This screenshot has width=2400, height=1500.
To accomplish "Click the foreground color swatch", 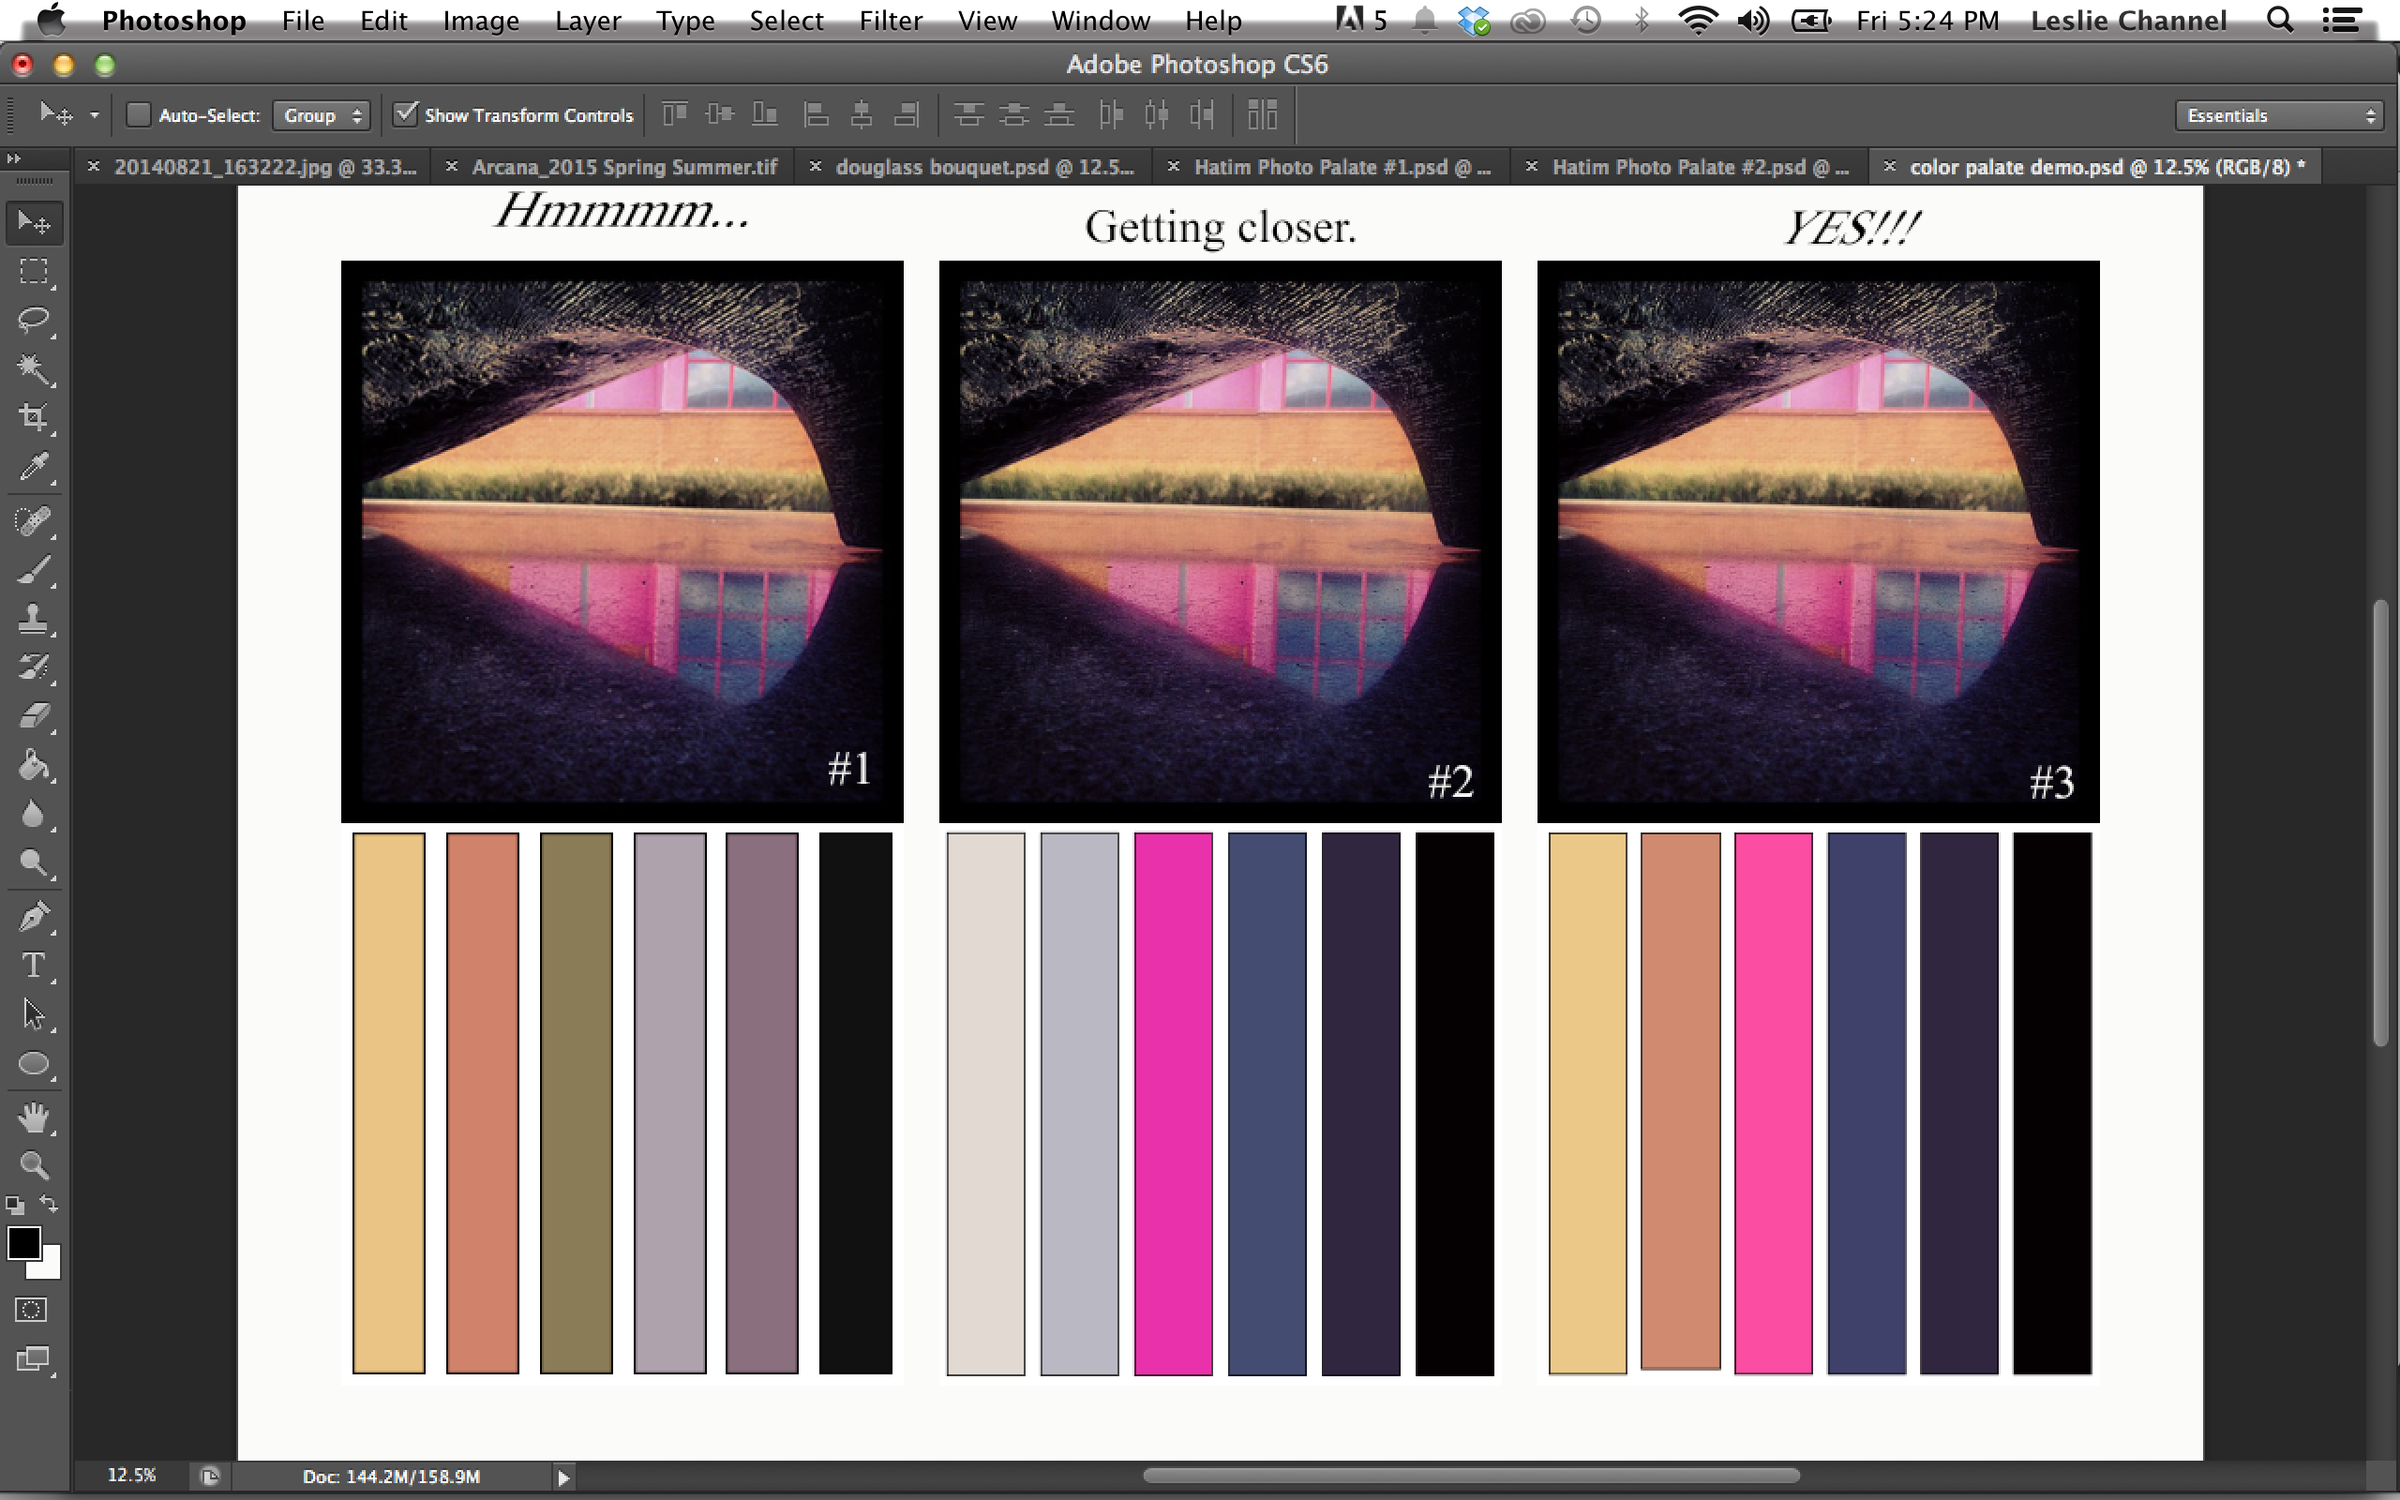I will pyautogui.click(x=25, y=1243).
